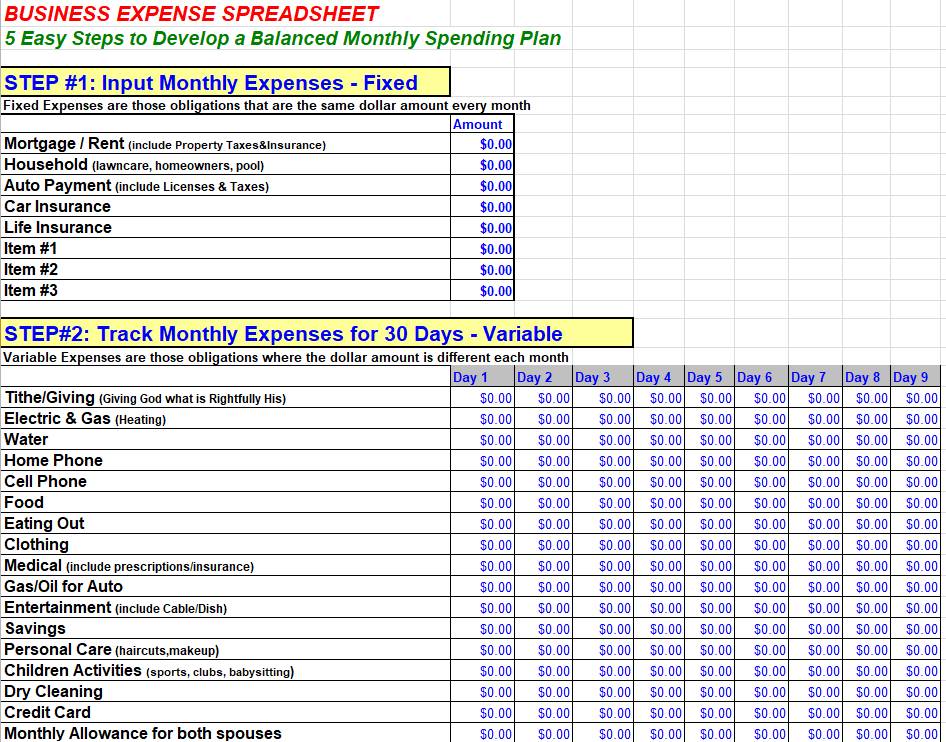Click the Life Insurance amount cell
The height and width of the screenshot is (742, 946).
click(x=483, y=228)
